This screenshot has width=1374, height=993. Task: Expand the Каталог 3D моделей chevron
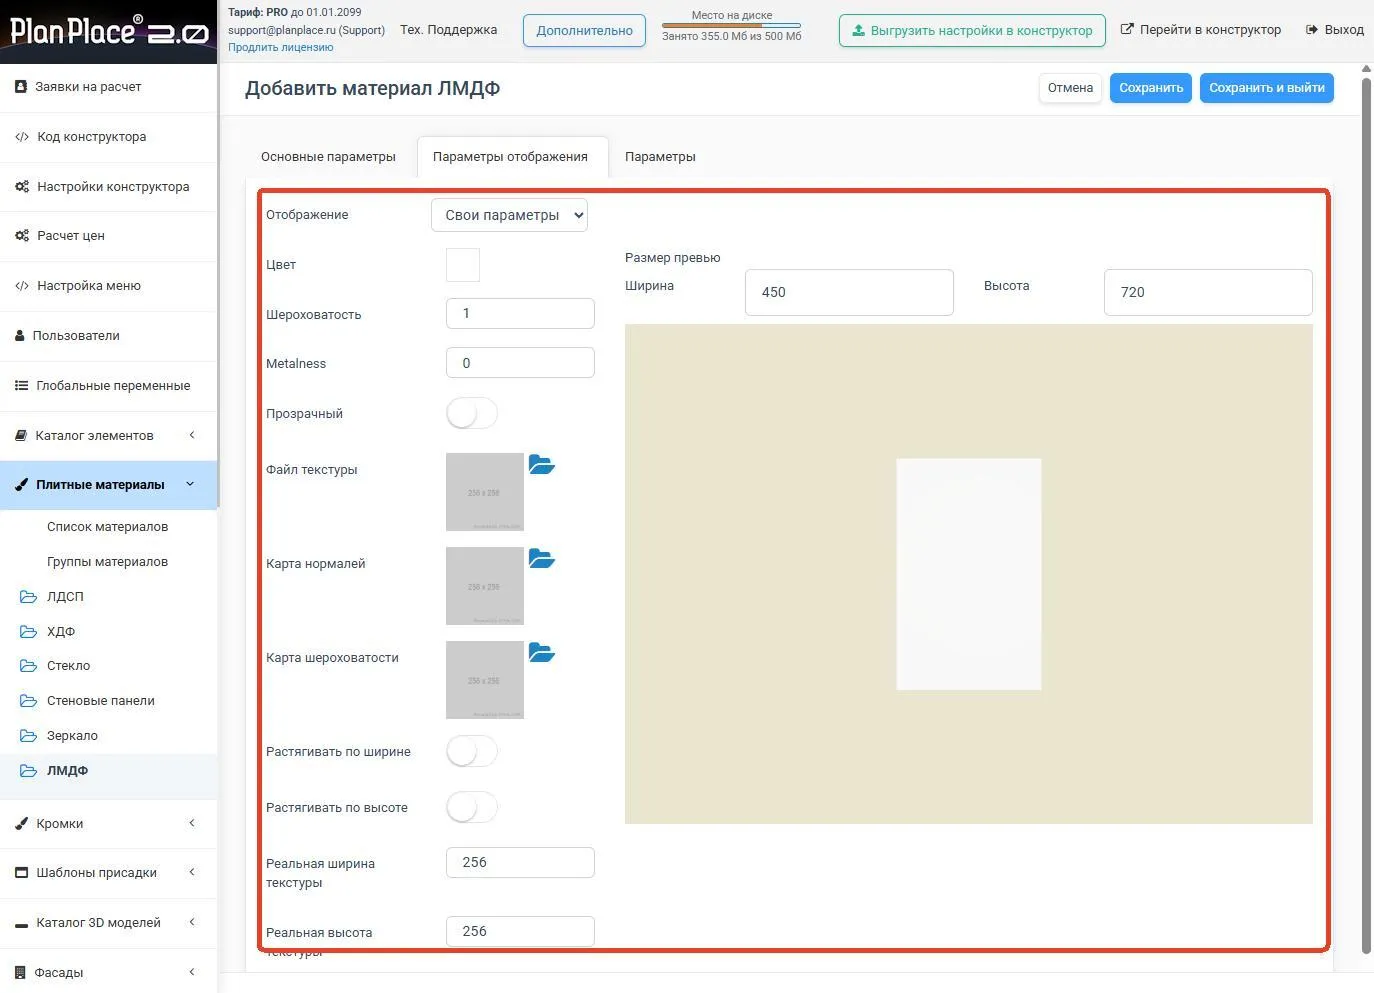tap(192, 922)
